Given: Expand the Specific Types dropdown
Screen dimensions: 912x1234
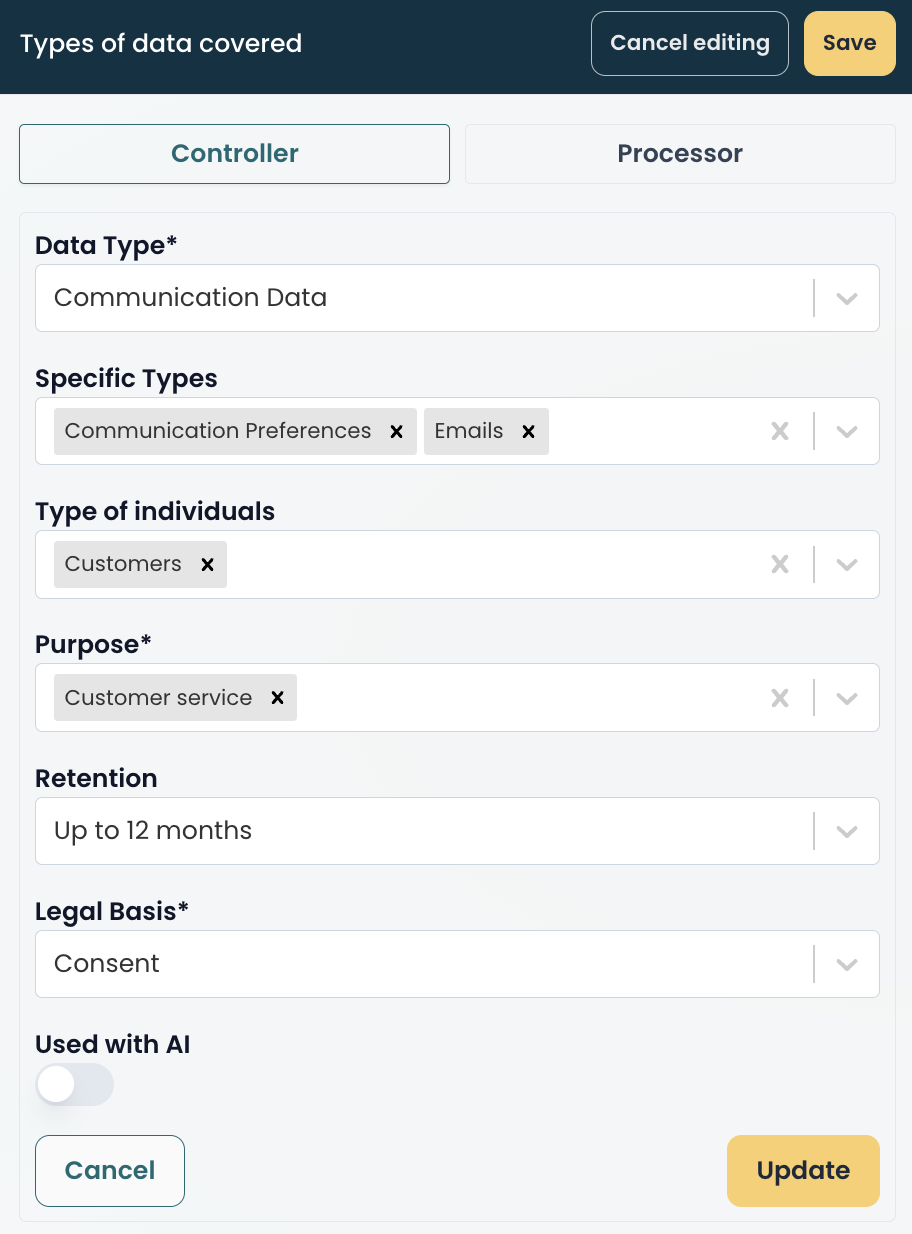Looking at the screenshot, I should coord(846,431).
